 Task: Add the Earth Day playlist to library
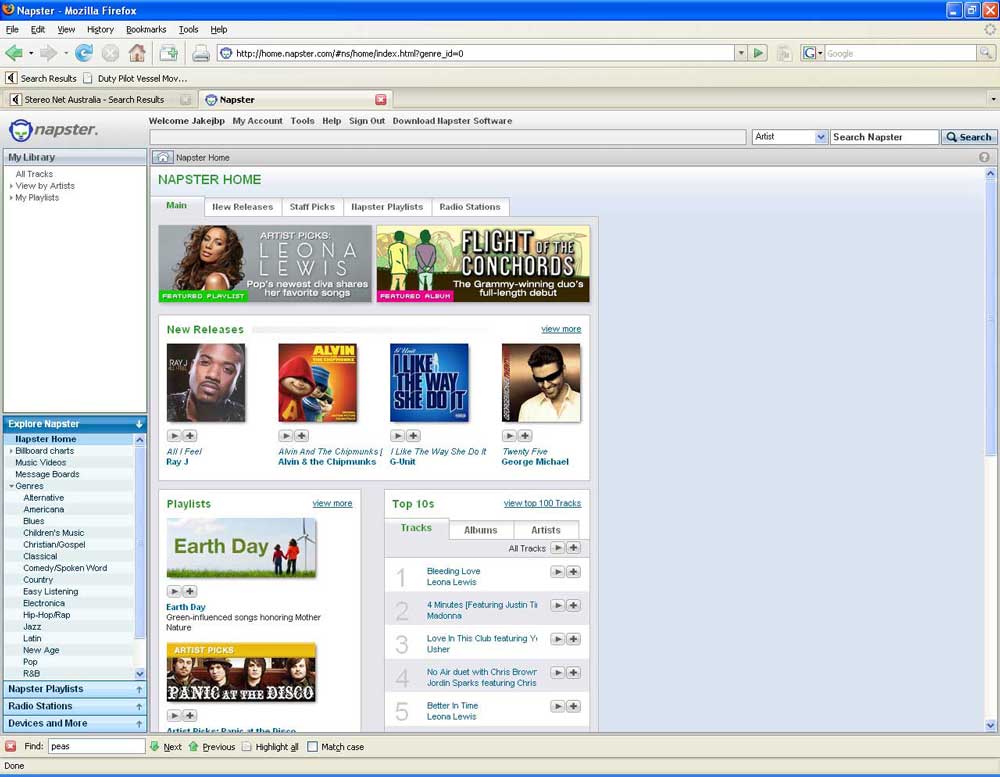click(189, 591)
